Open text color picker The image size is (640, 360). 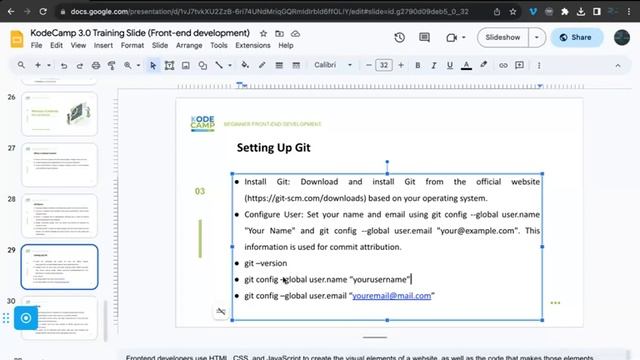[x=467, y=65]
